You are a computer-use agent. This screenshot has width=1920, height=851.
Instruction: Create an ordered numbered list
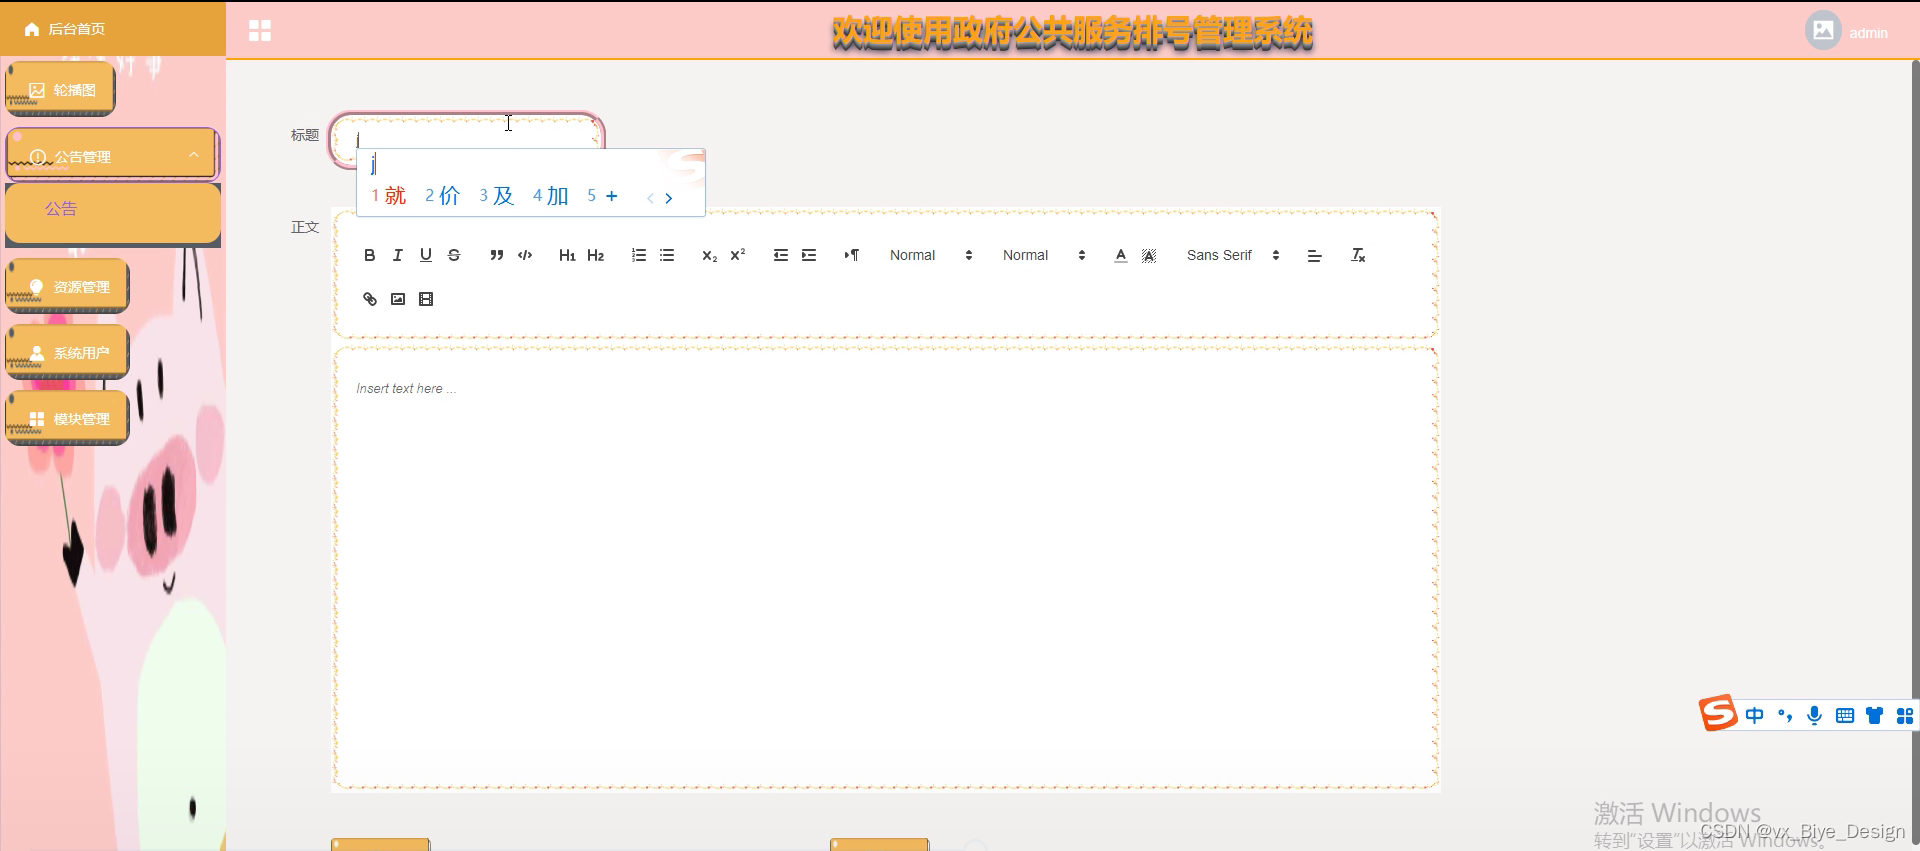[x=639, y=255]
